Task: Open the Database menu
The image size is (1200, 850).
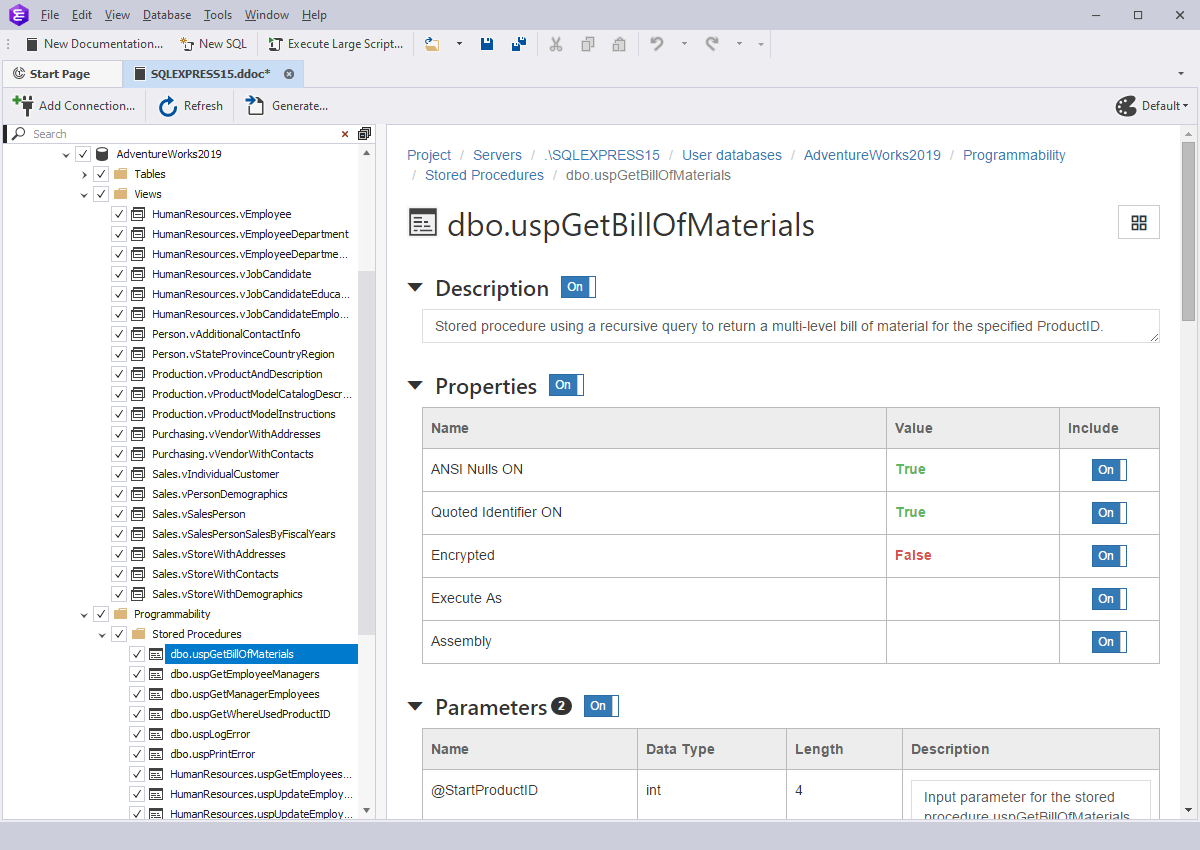Action: tap(166, 14)
